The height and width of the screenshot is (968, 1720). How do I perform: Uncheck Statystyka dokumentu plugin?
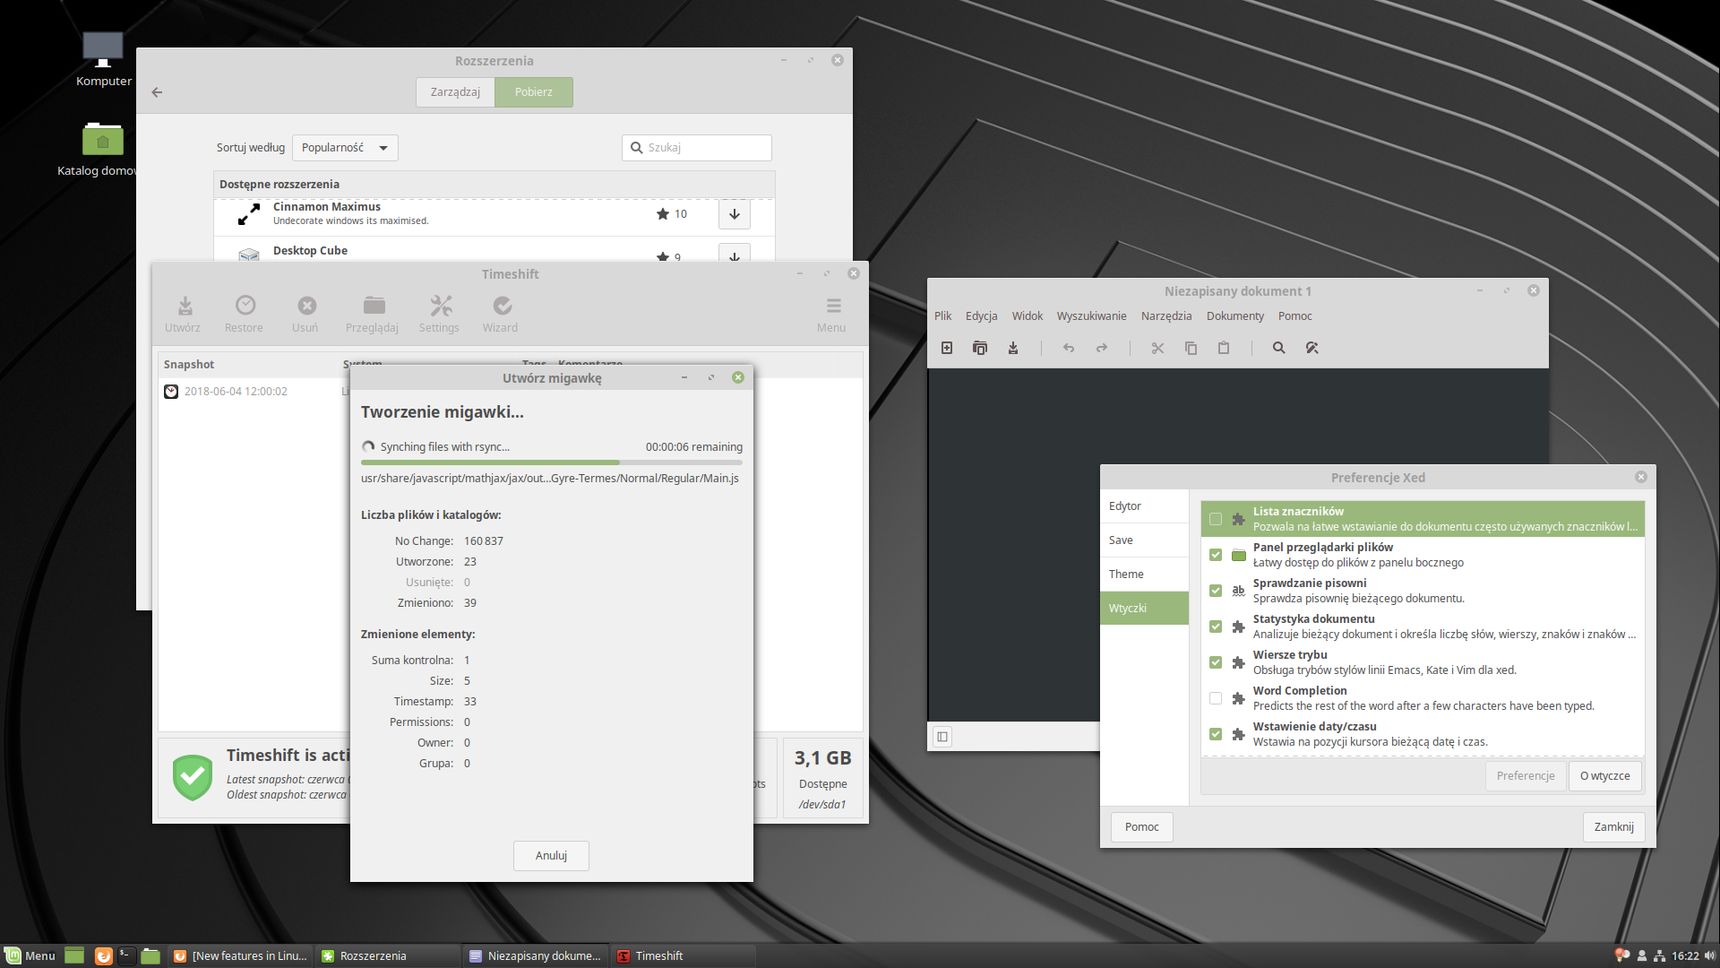coord(1216,627)
